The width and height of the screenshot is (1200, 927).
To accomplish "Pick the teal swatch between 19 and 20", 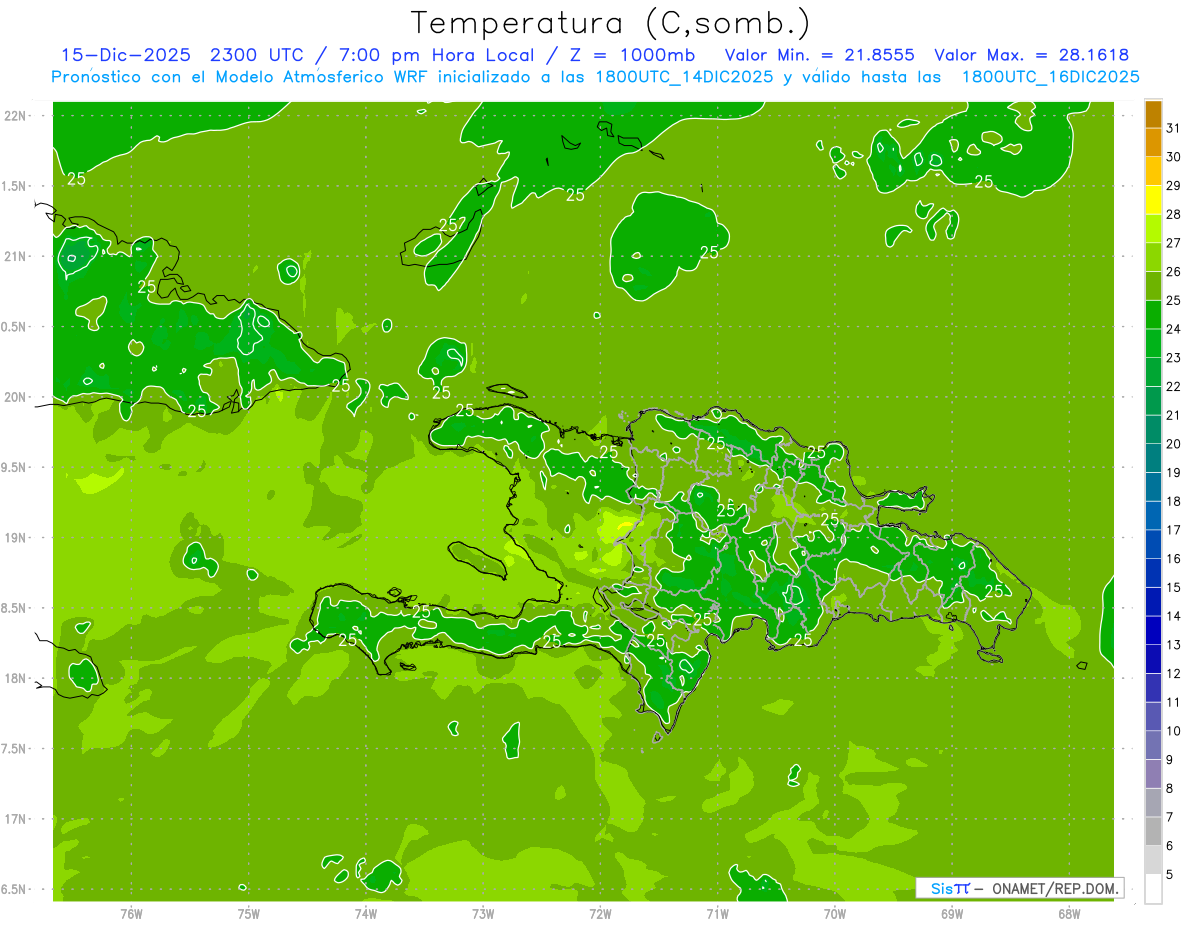I will [1153, 458].
